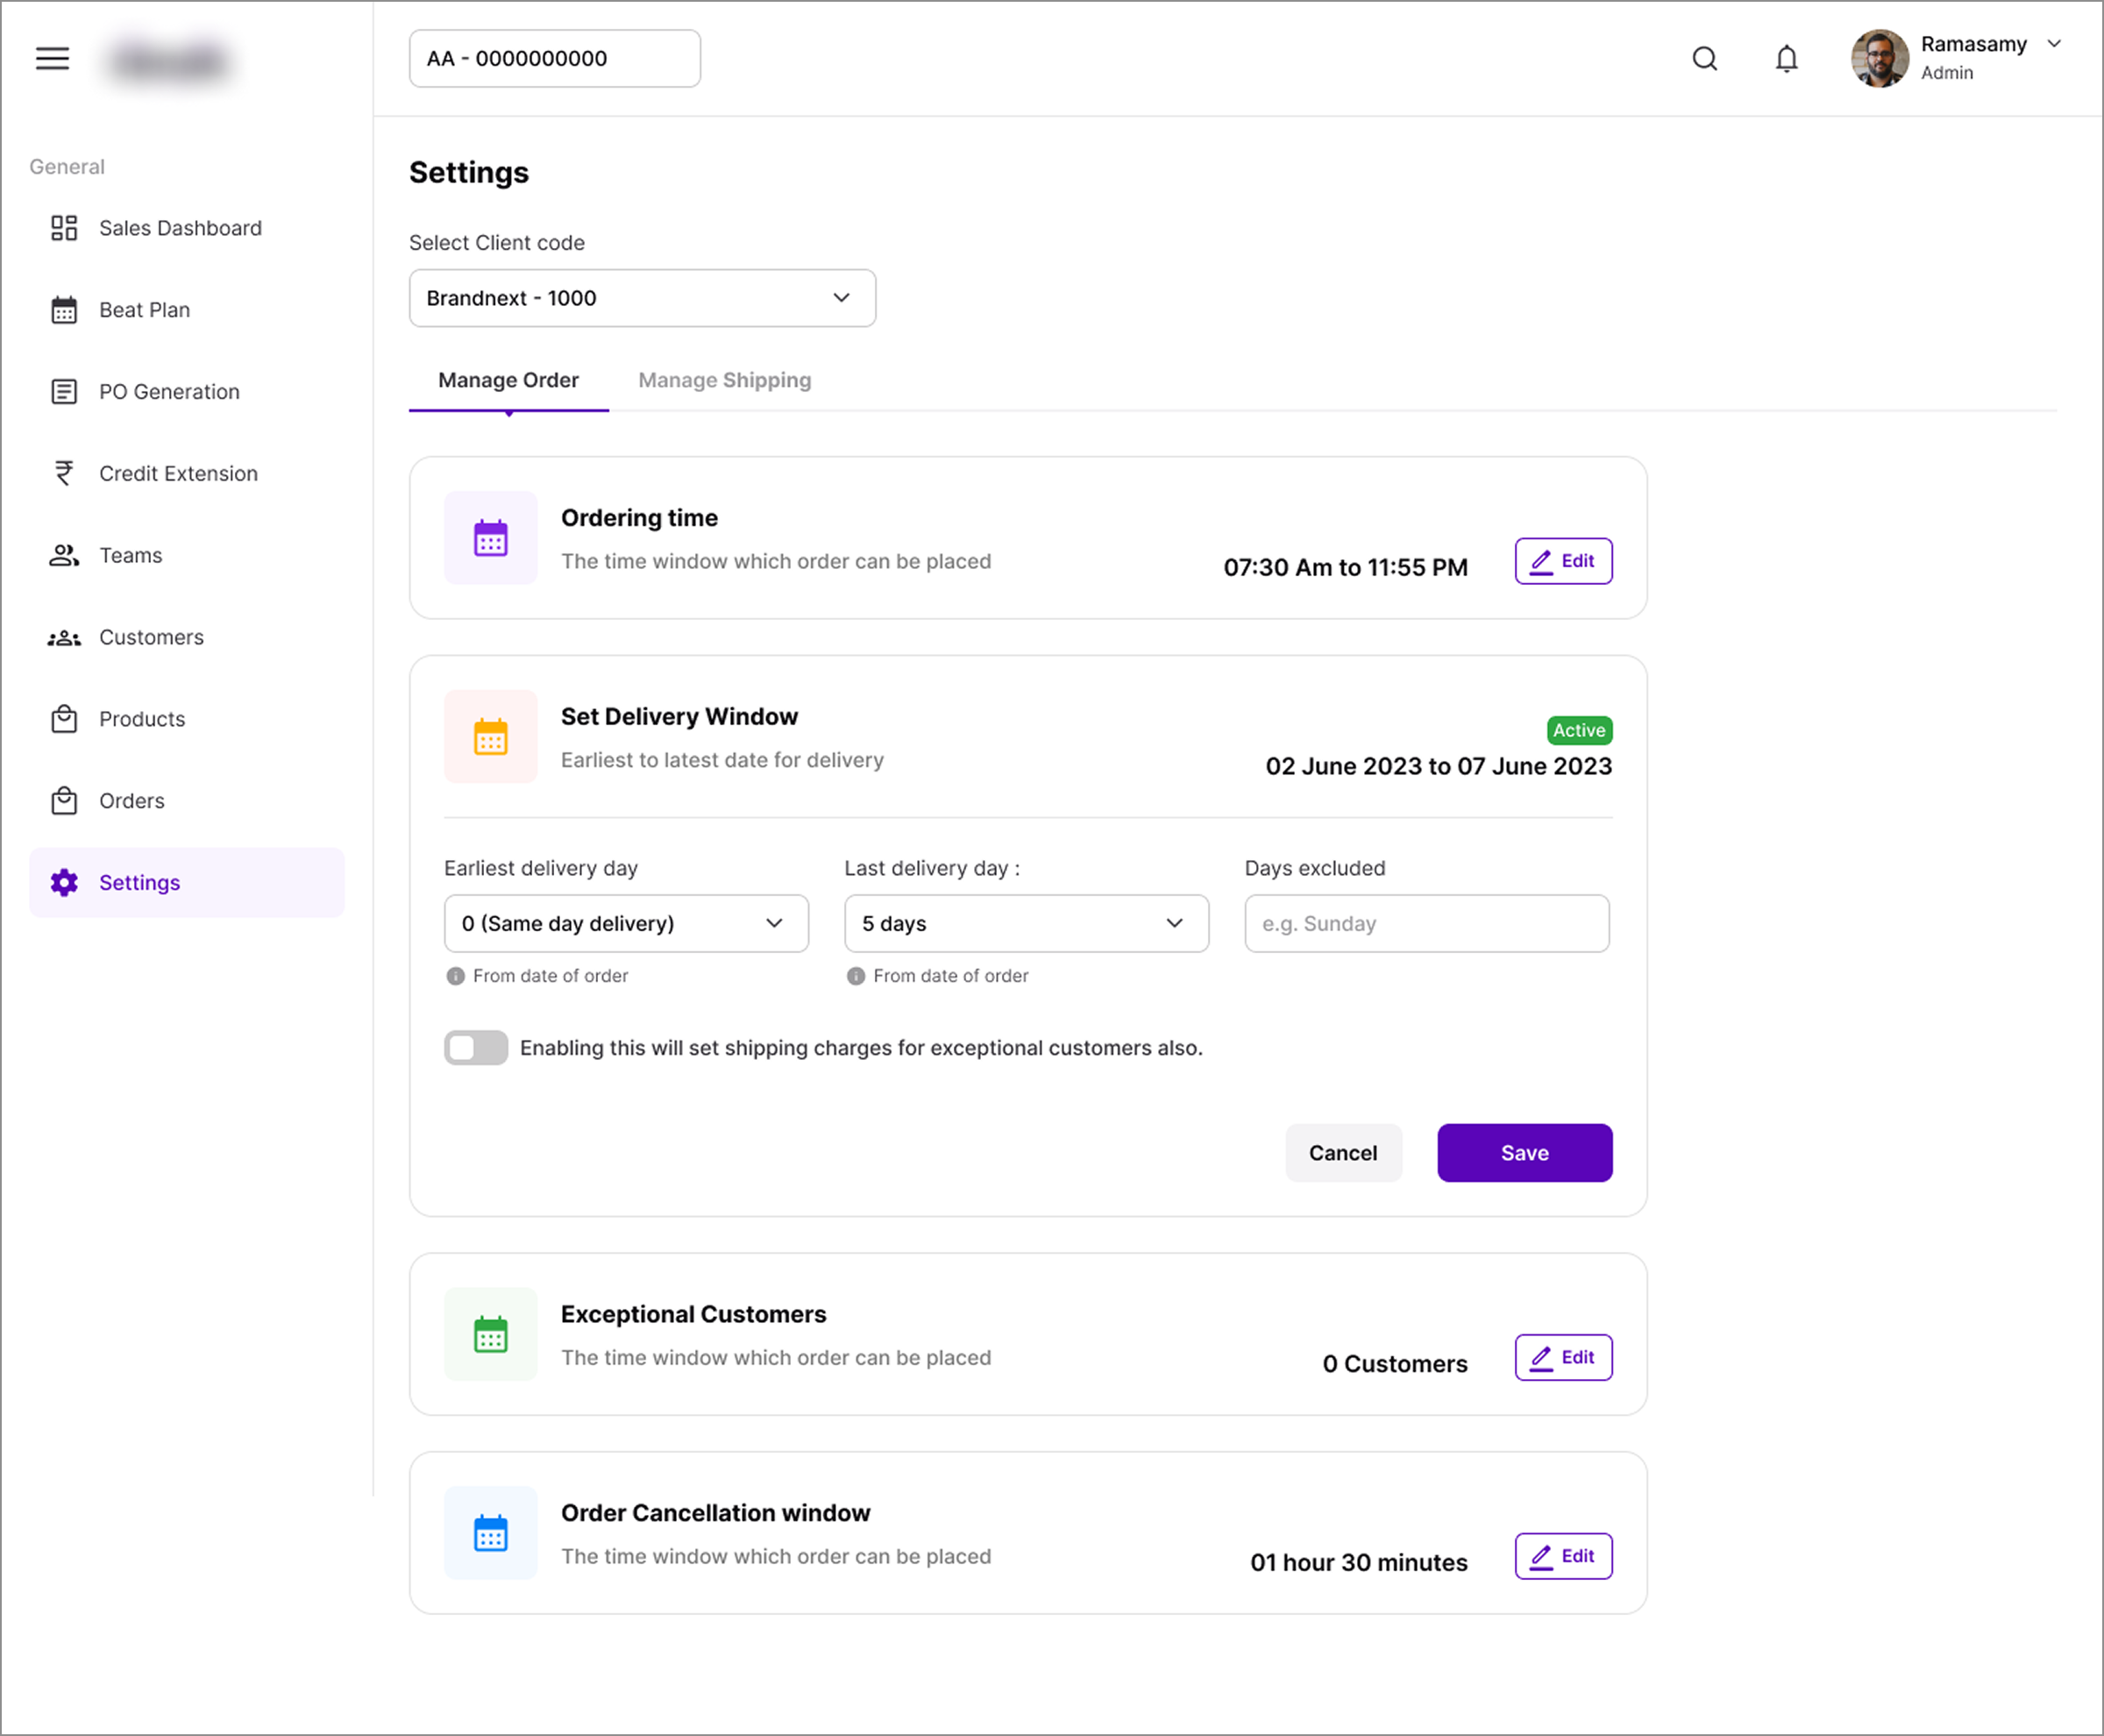
Task: Click the Products bag icon
Action: 64,719
